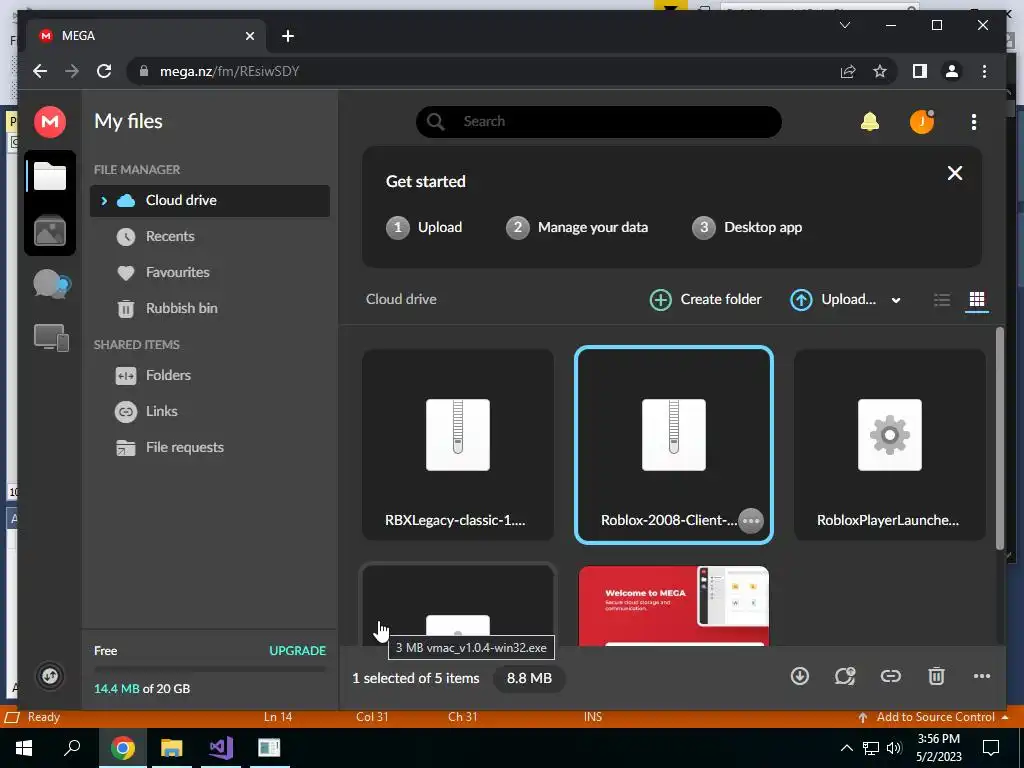Open Chrome tab search chevron
1024x768 pixels.
tap(844, 25)
